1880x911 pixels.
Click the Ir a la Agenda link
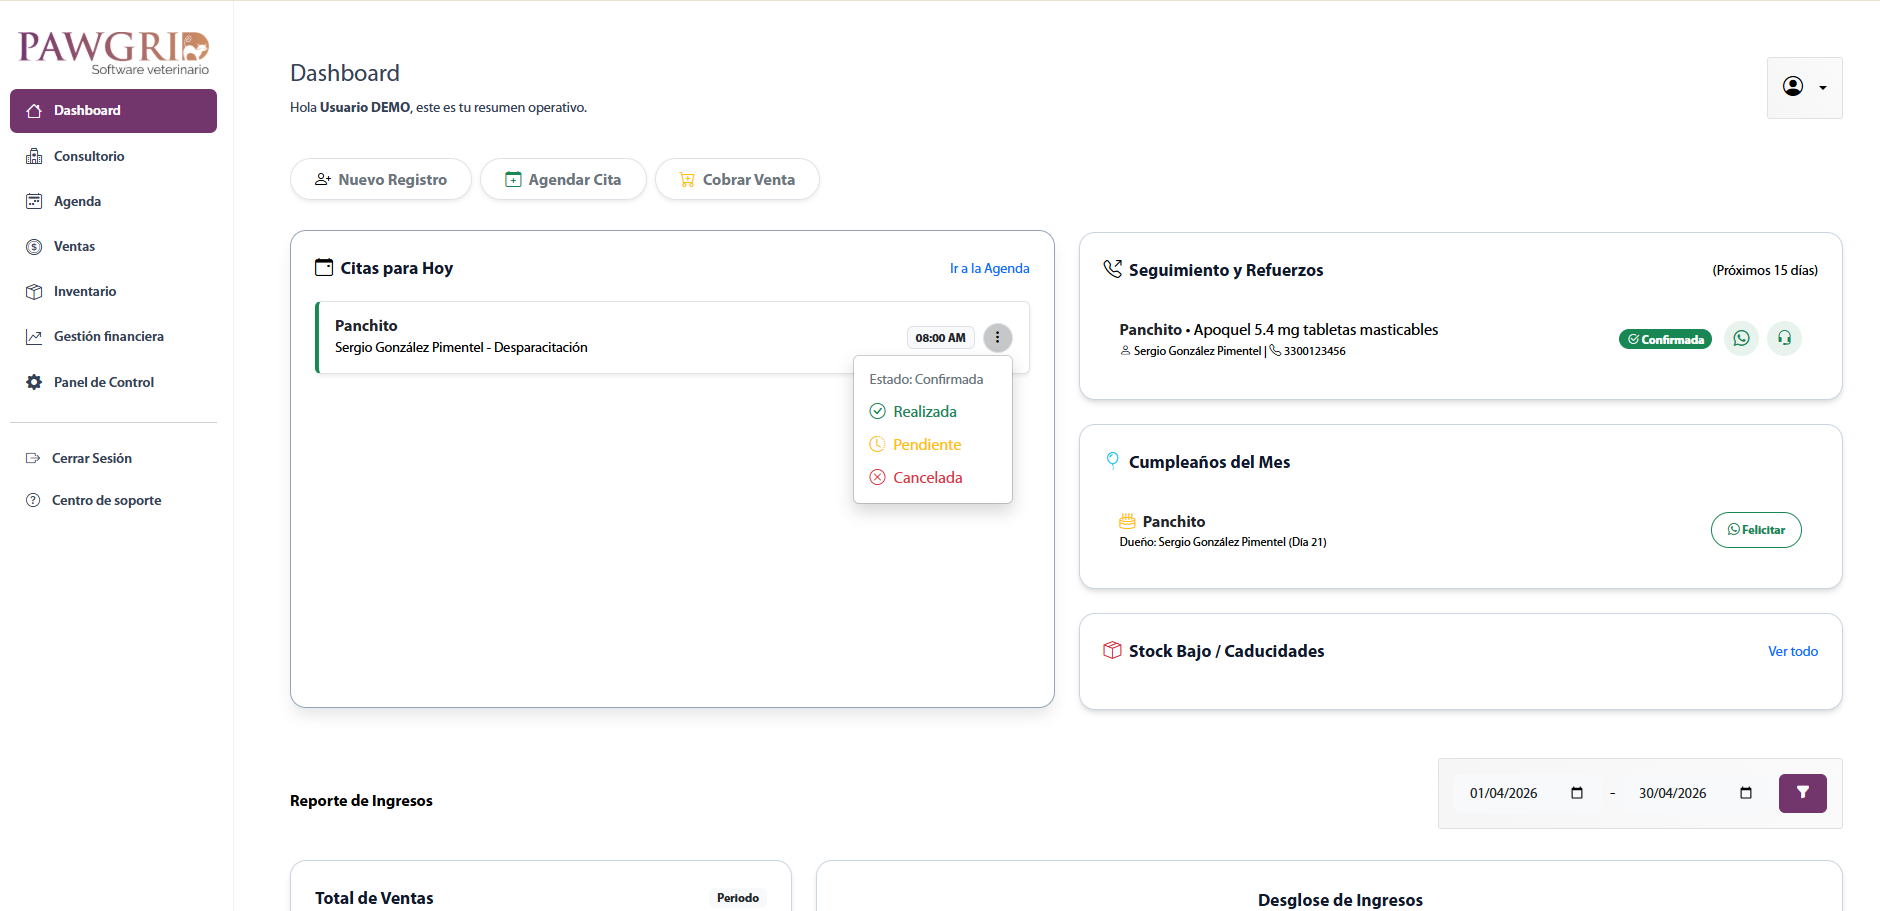pos(989,268)
